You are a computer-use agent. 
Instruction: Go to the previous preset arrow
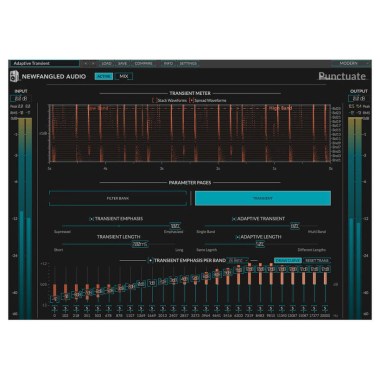[x=86, y=63]
